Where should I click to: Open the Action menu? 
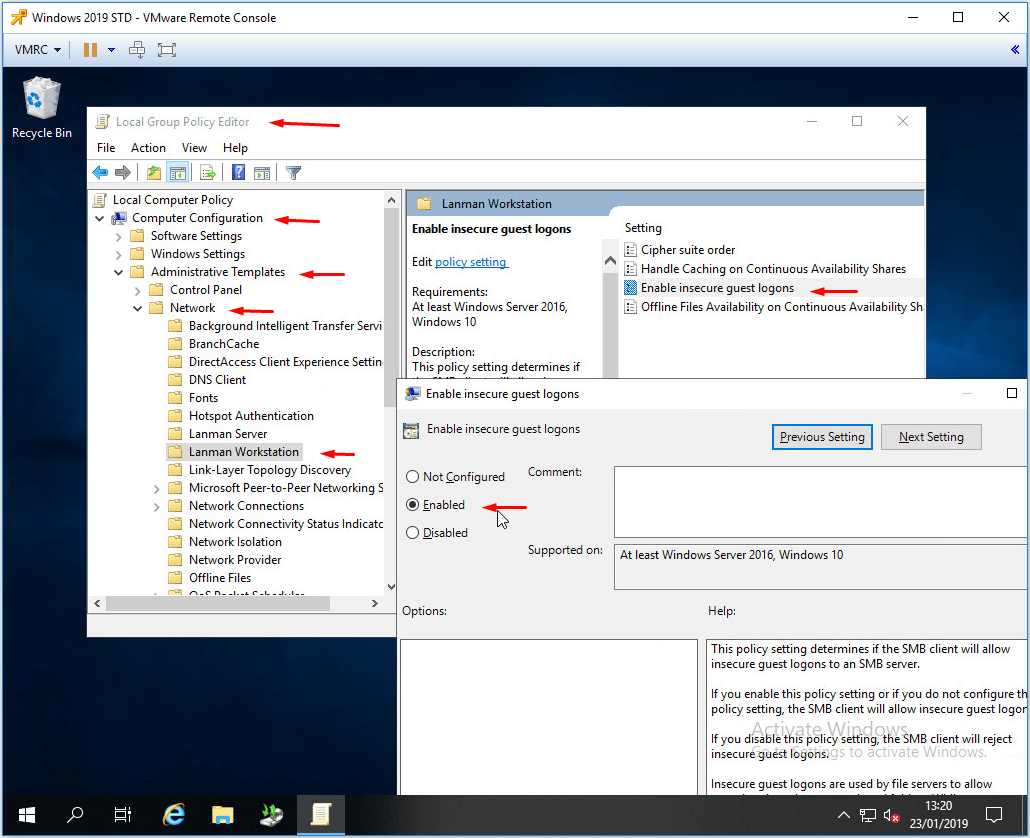[148, 148]
